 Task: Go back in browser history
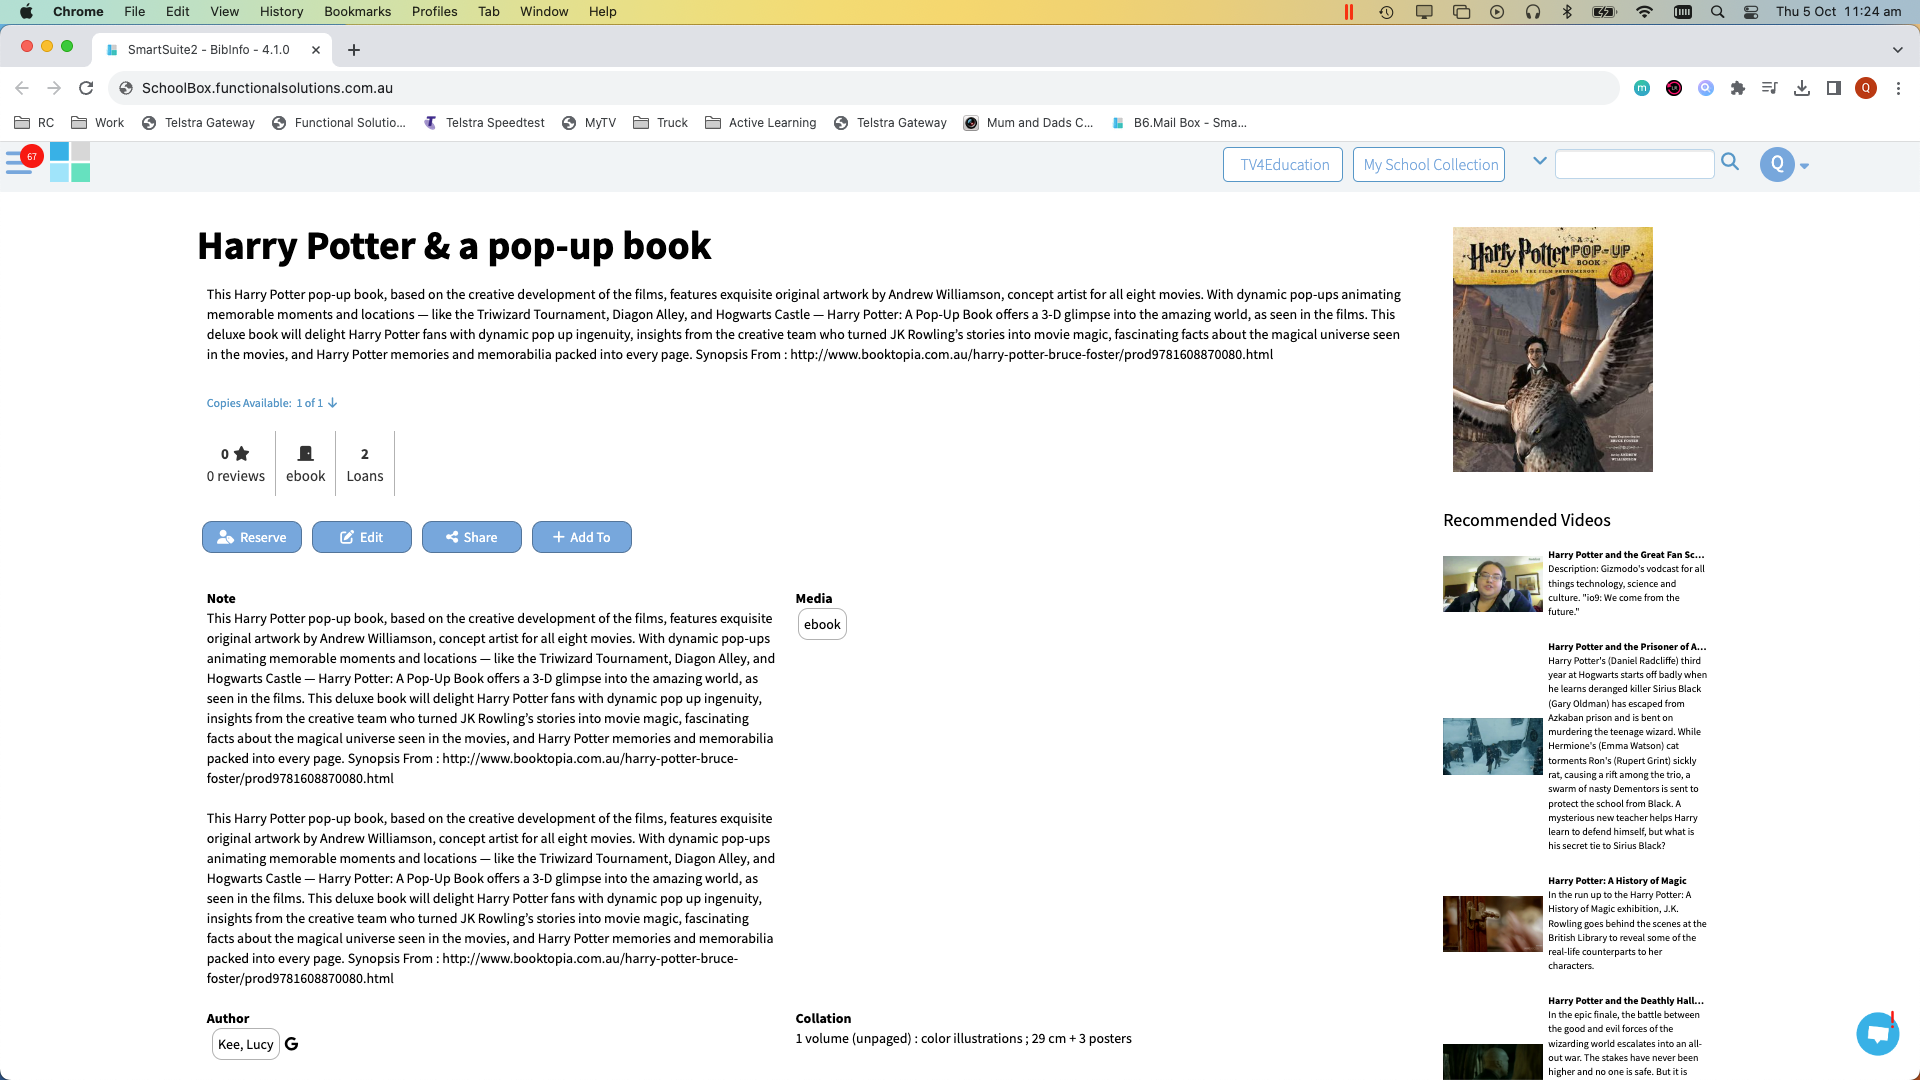[x=22, y=88]
